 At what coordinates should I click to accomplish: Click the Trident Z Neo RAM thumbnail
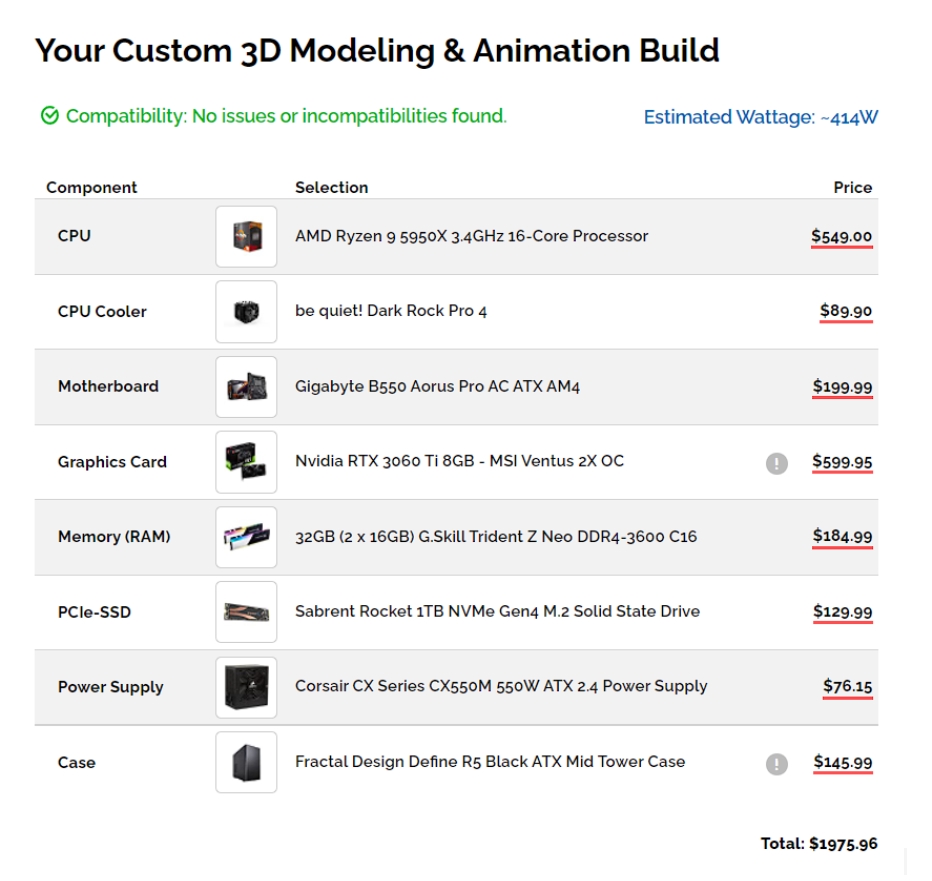[246, 537]
